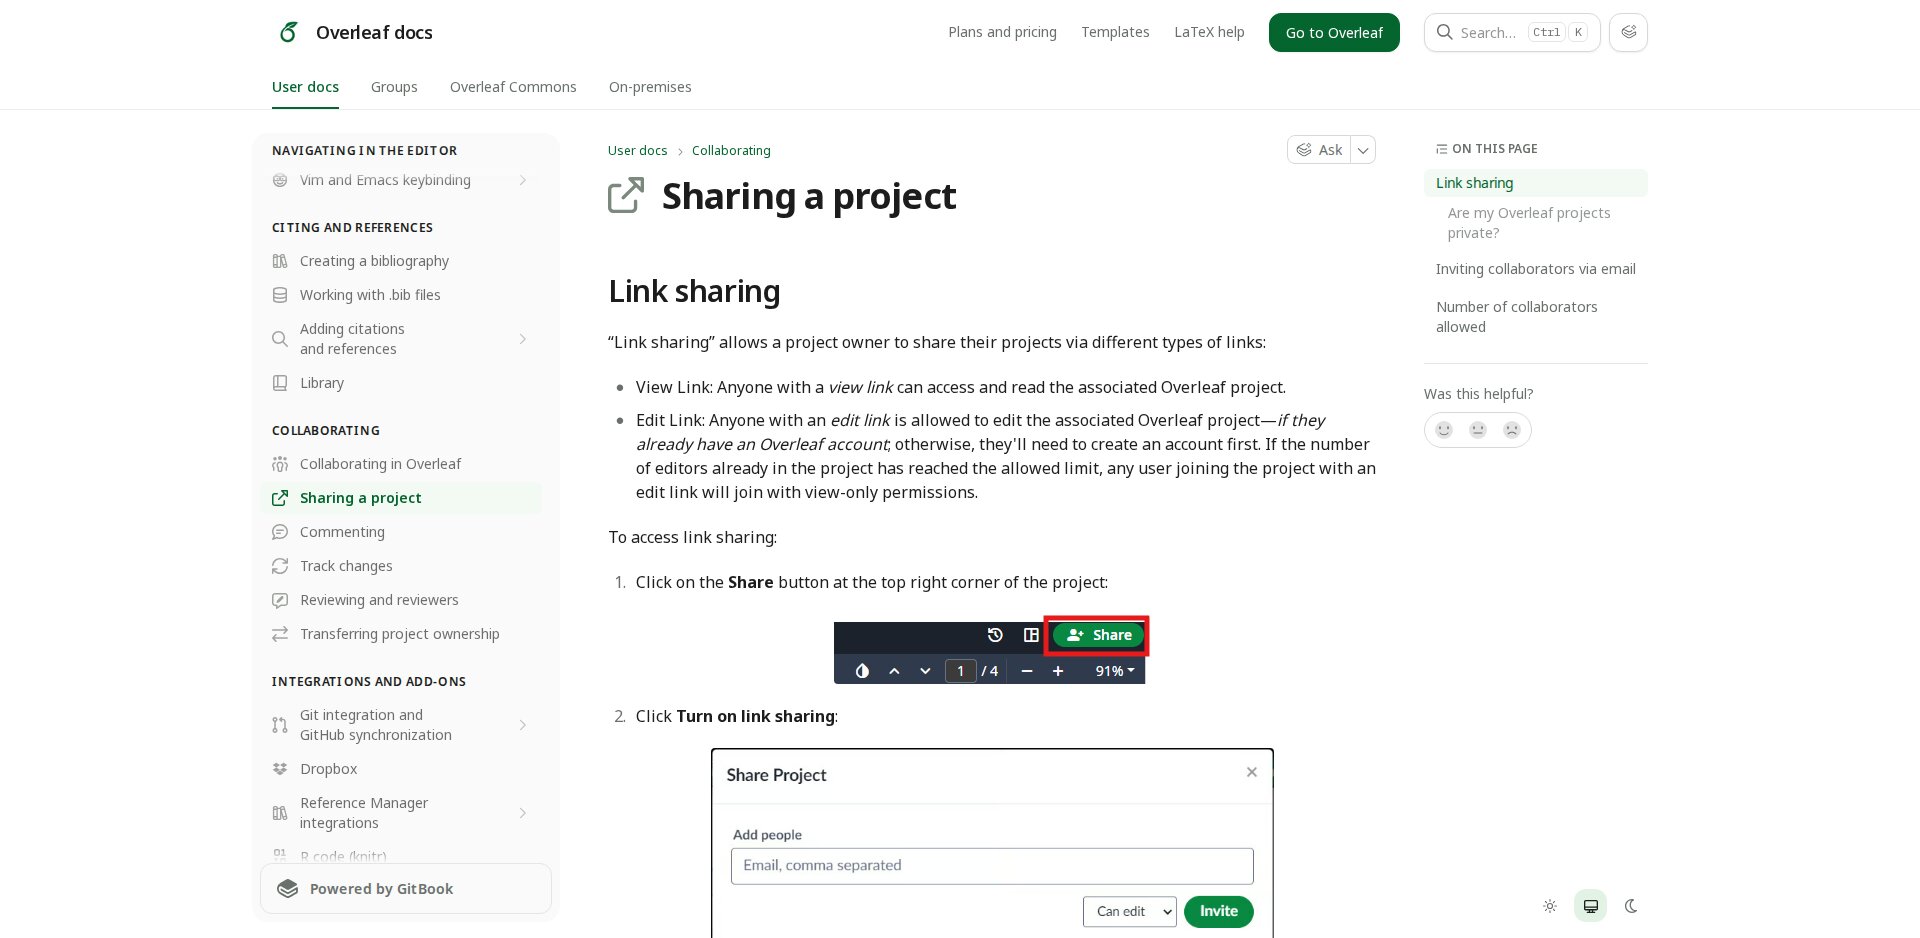Image resolution: width=1920 pixels, height=938 pixels.
Task: Open the dropdown arrow next to Ask
Action: coord(1363,150)
